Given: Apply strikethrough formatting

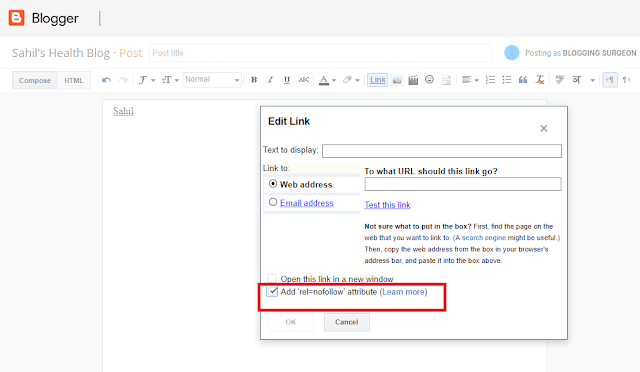Looking at the screenshot, I should 303,80.
